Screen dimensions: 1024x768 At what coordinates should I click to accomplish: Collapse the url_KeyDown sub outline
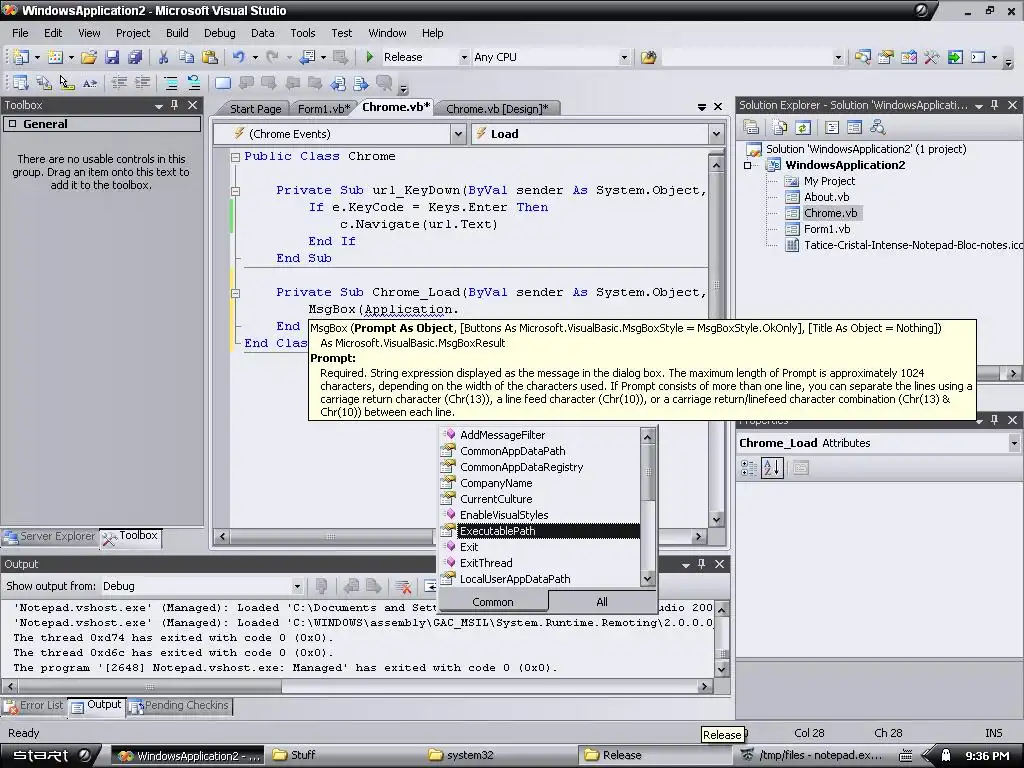235,191
